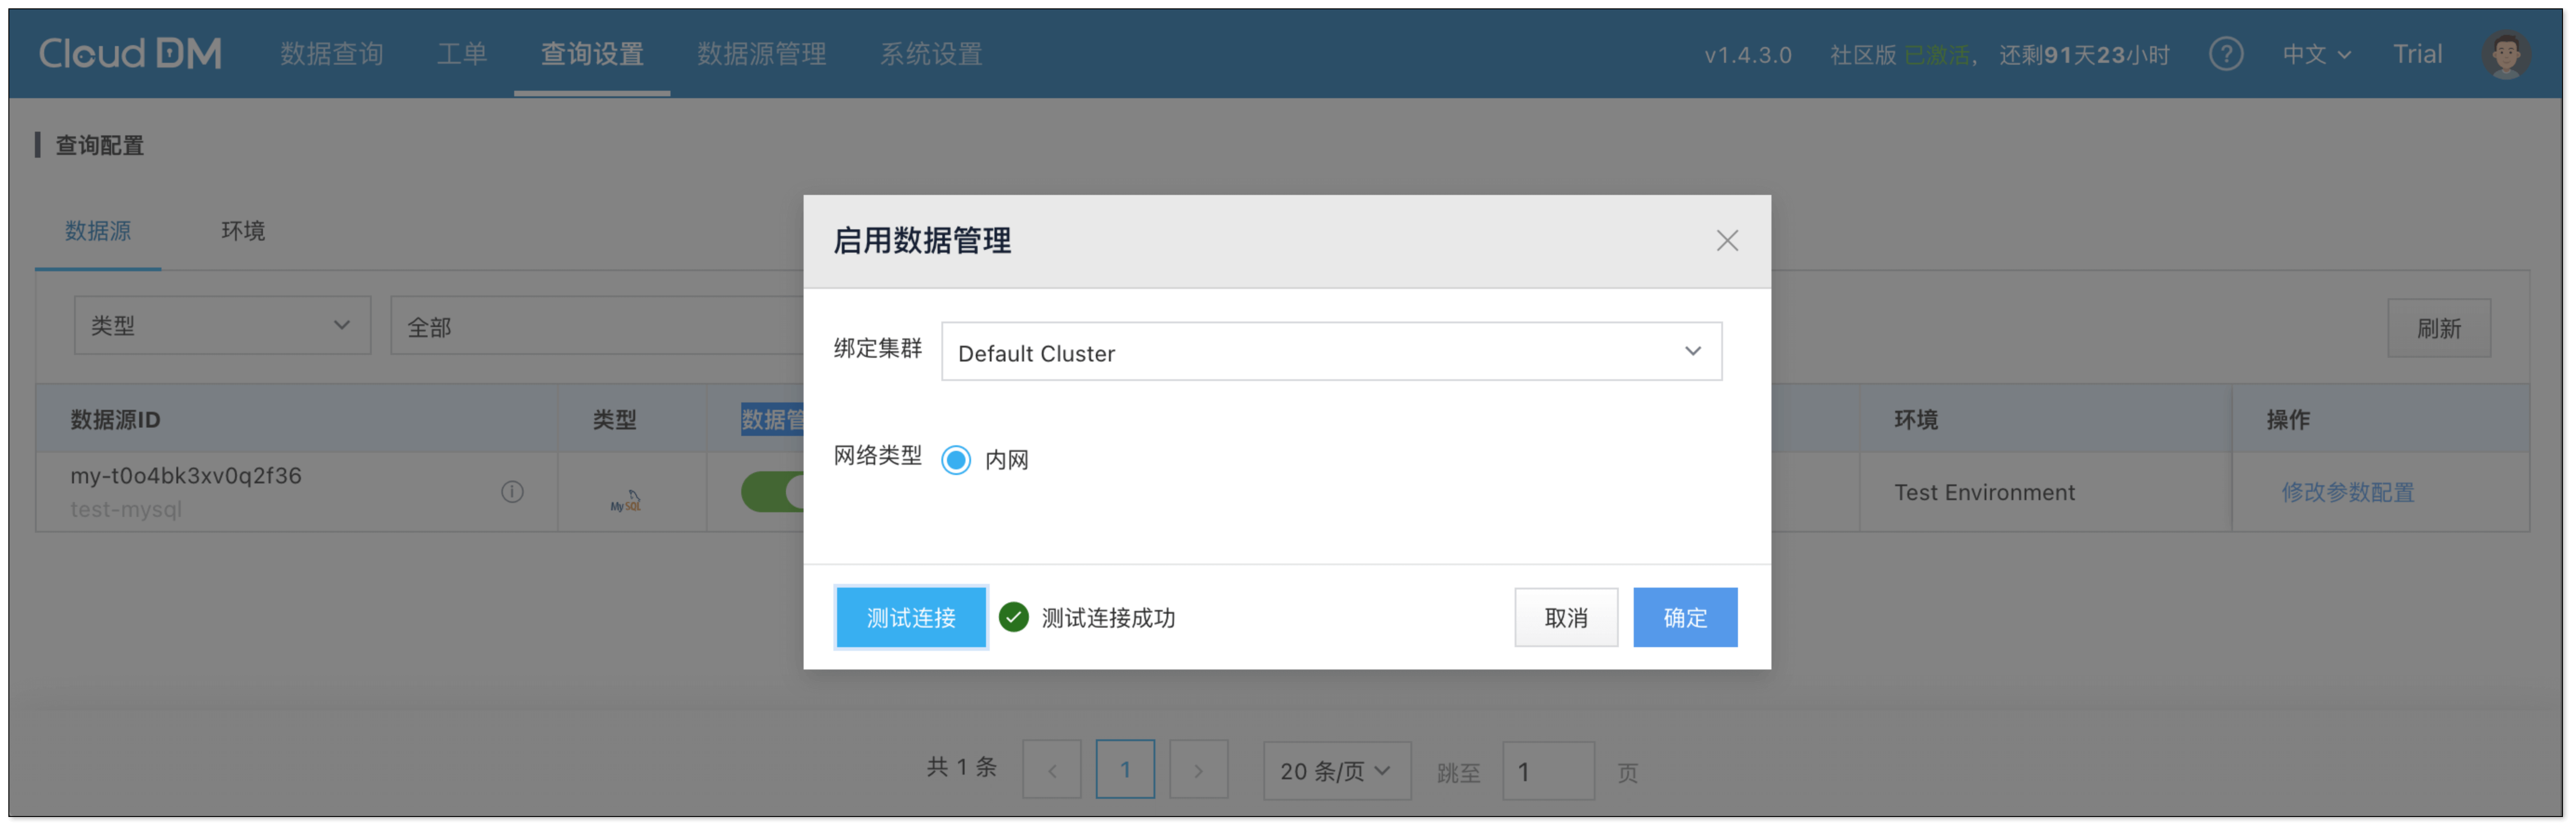2576x830 pixels.
Task: Click the Cloud DM logo
Action: (130, 54)
